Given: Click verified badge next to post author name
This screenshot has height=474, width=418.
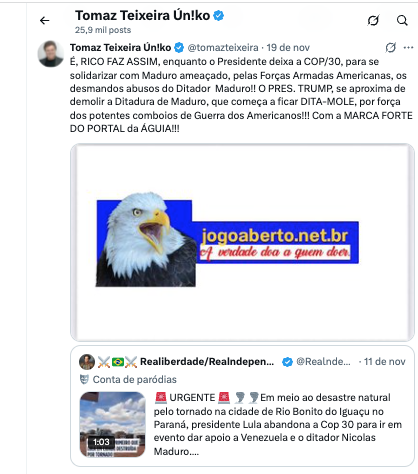Looking at the screenshot, I should 179,48.
